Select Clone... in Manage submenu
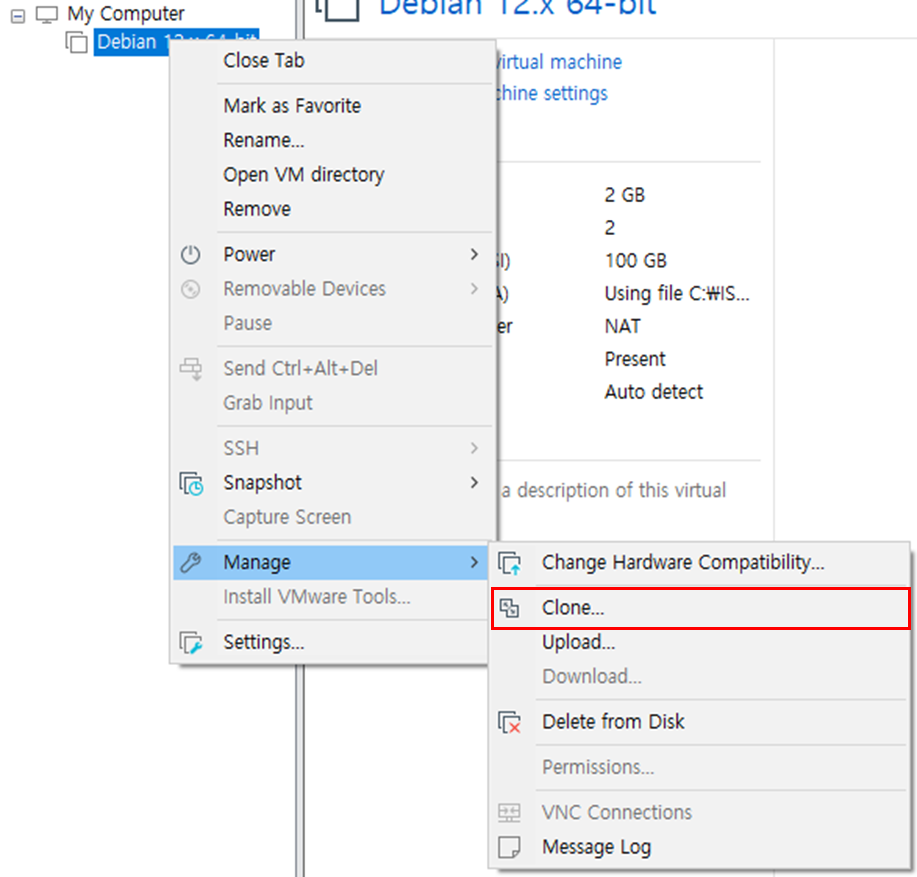 click(700, 608)
